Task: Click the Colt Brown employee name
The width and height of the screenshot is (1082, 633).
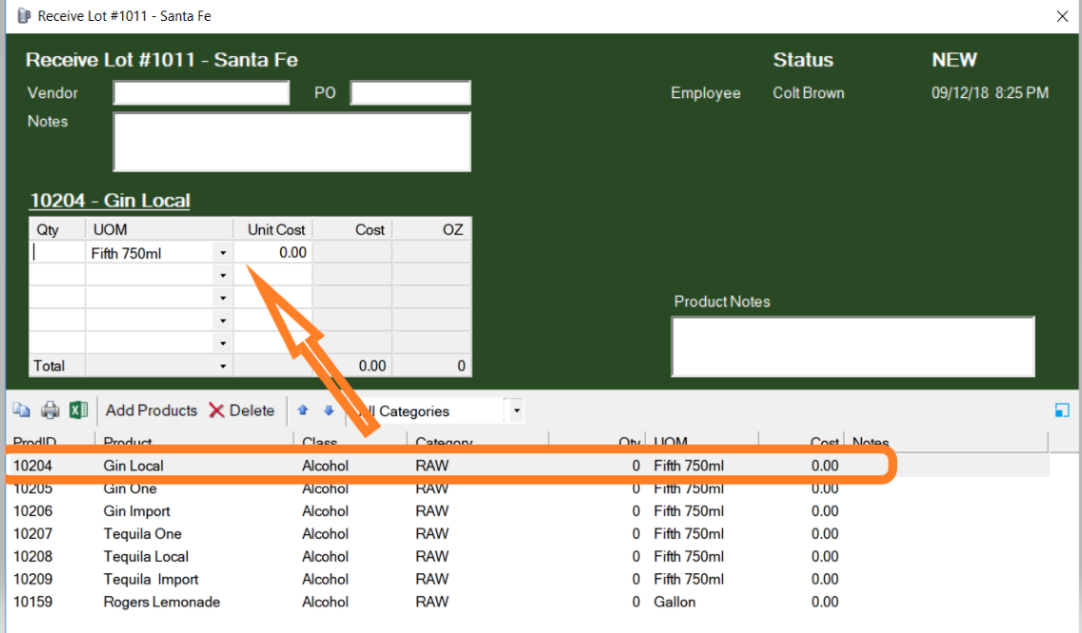Action: [x=808, y=92]
